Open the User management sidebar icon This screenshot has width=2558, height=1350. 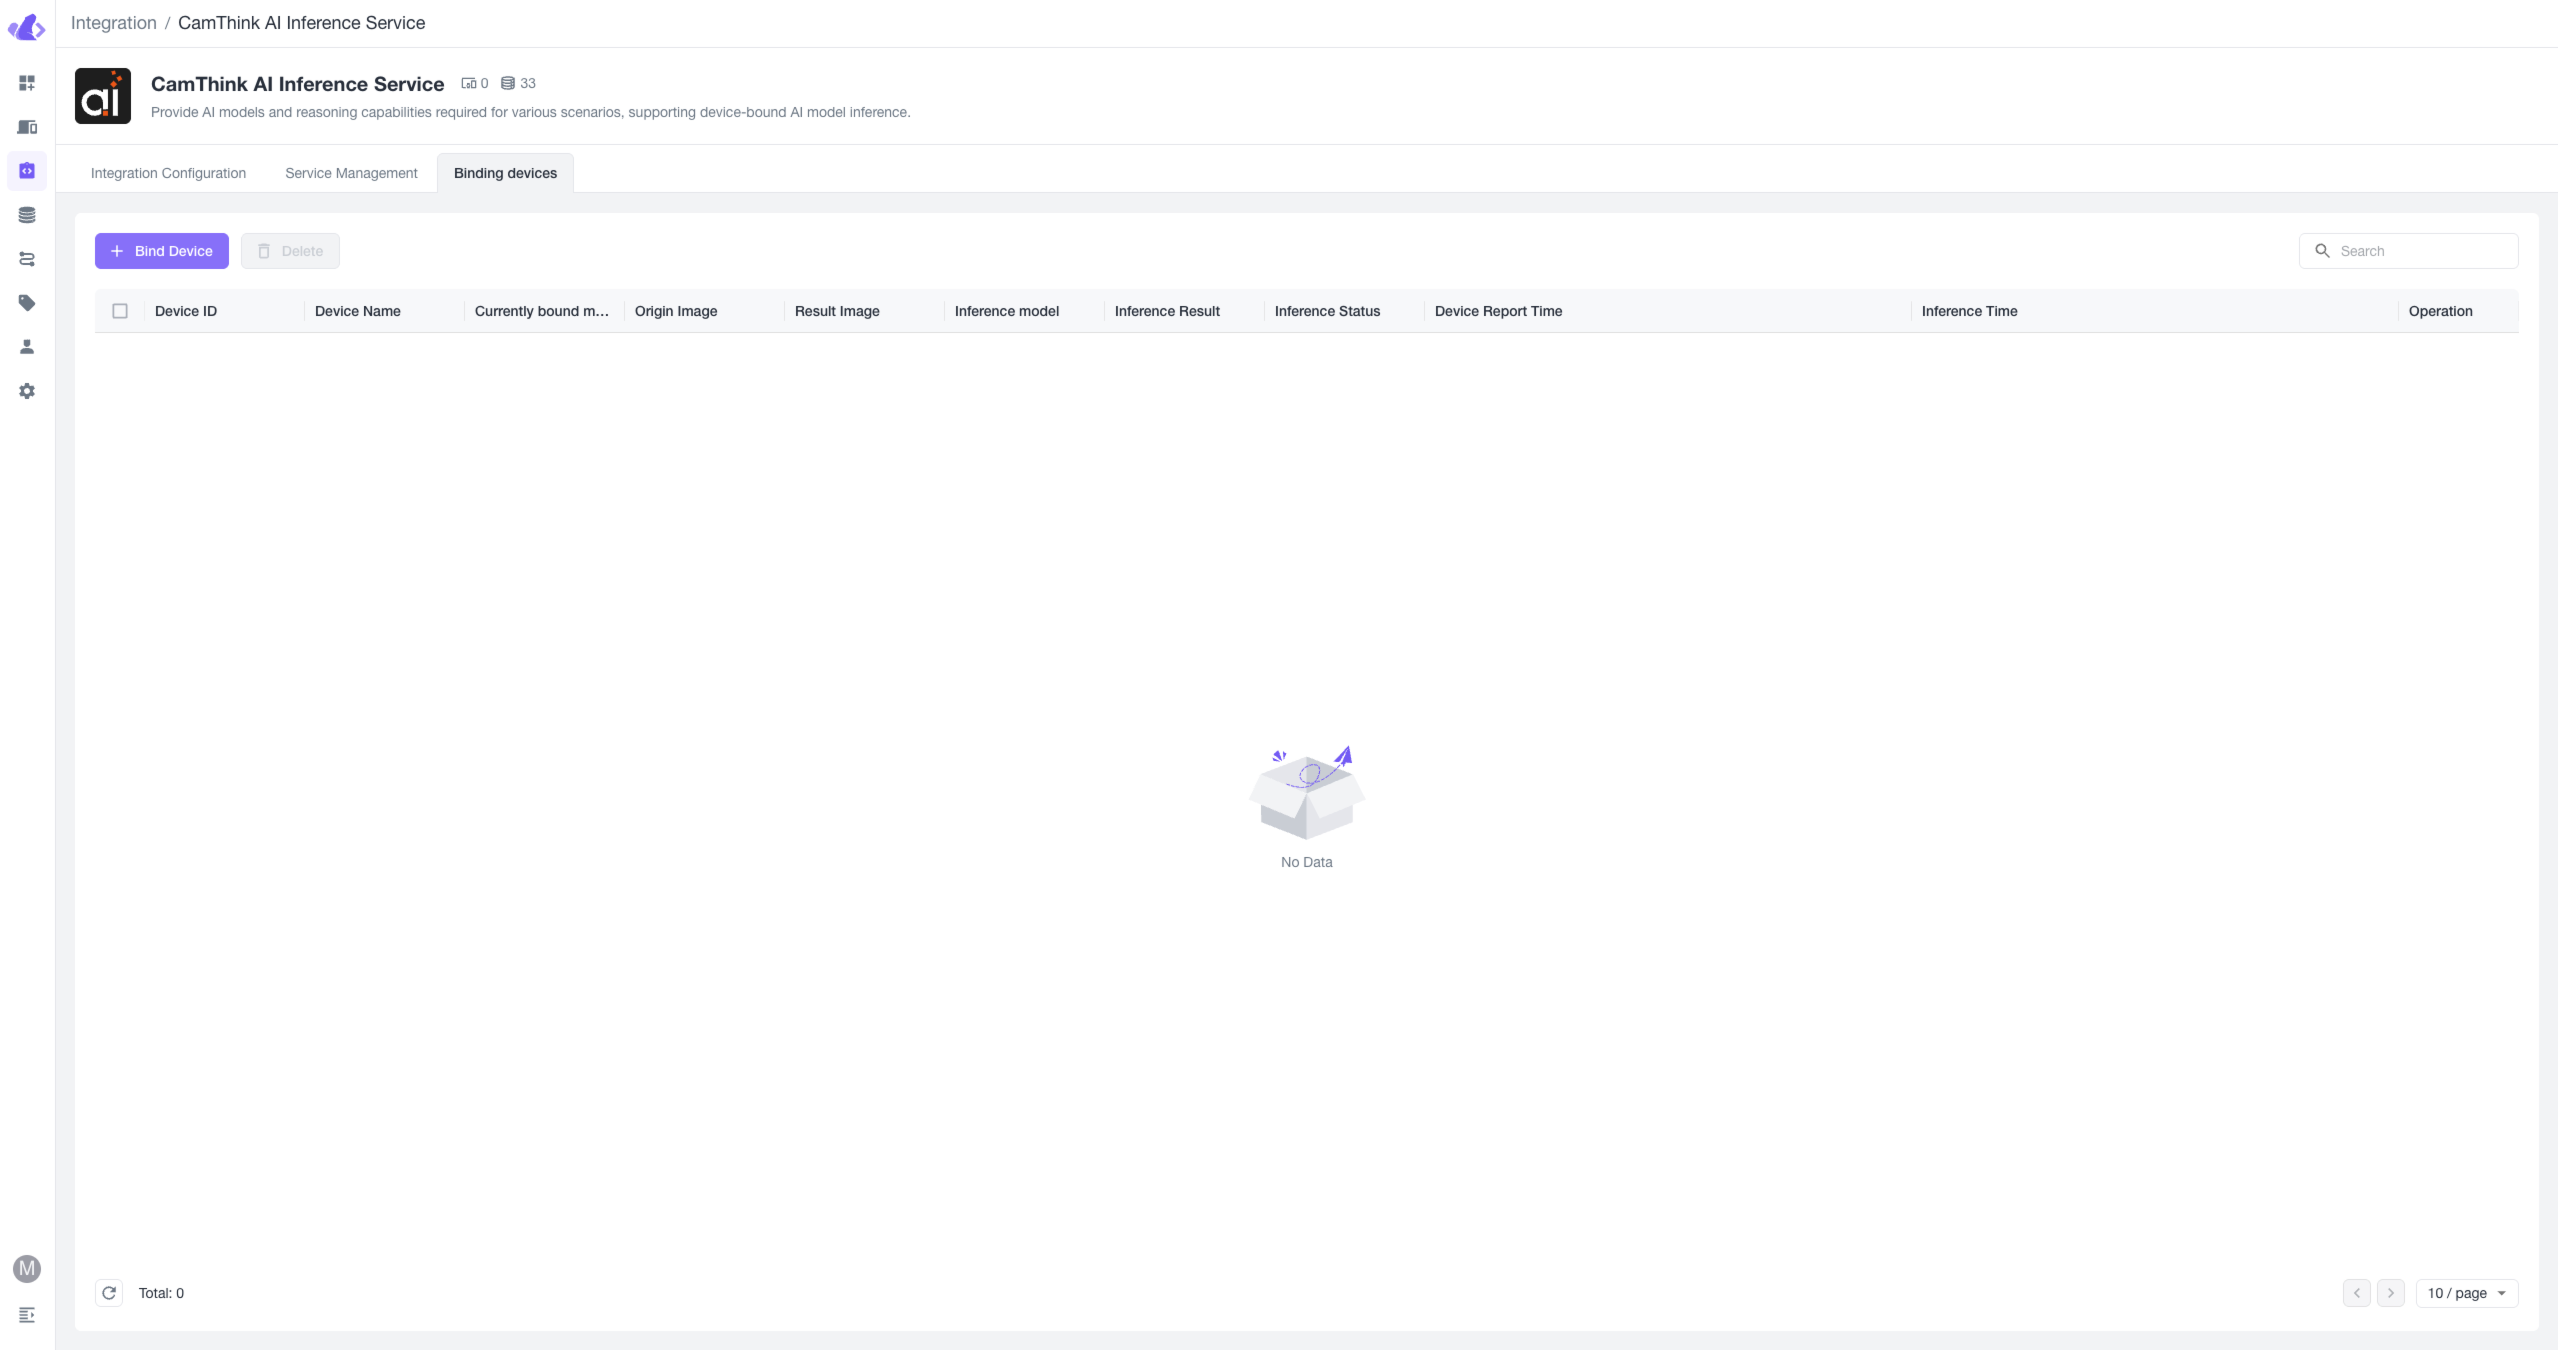point(27,346)
